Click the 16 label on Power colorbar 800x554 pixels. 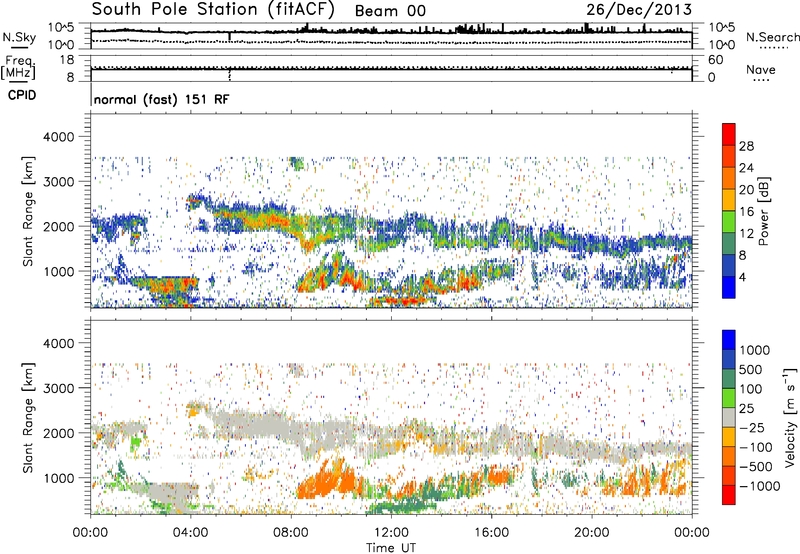(746, 212)
